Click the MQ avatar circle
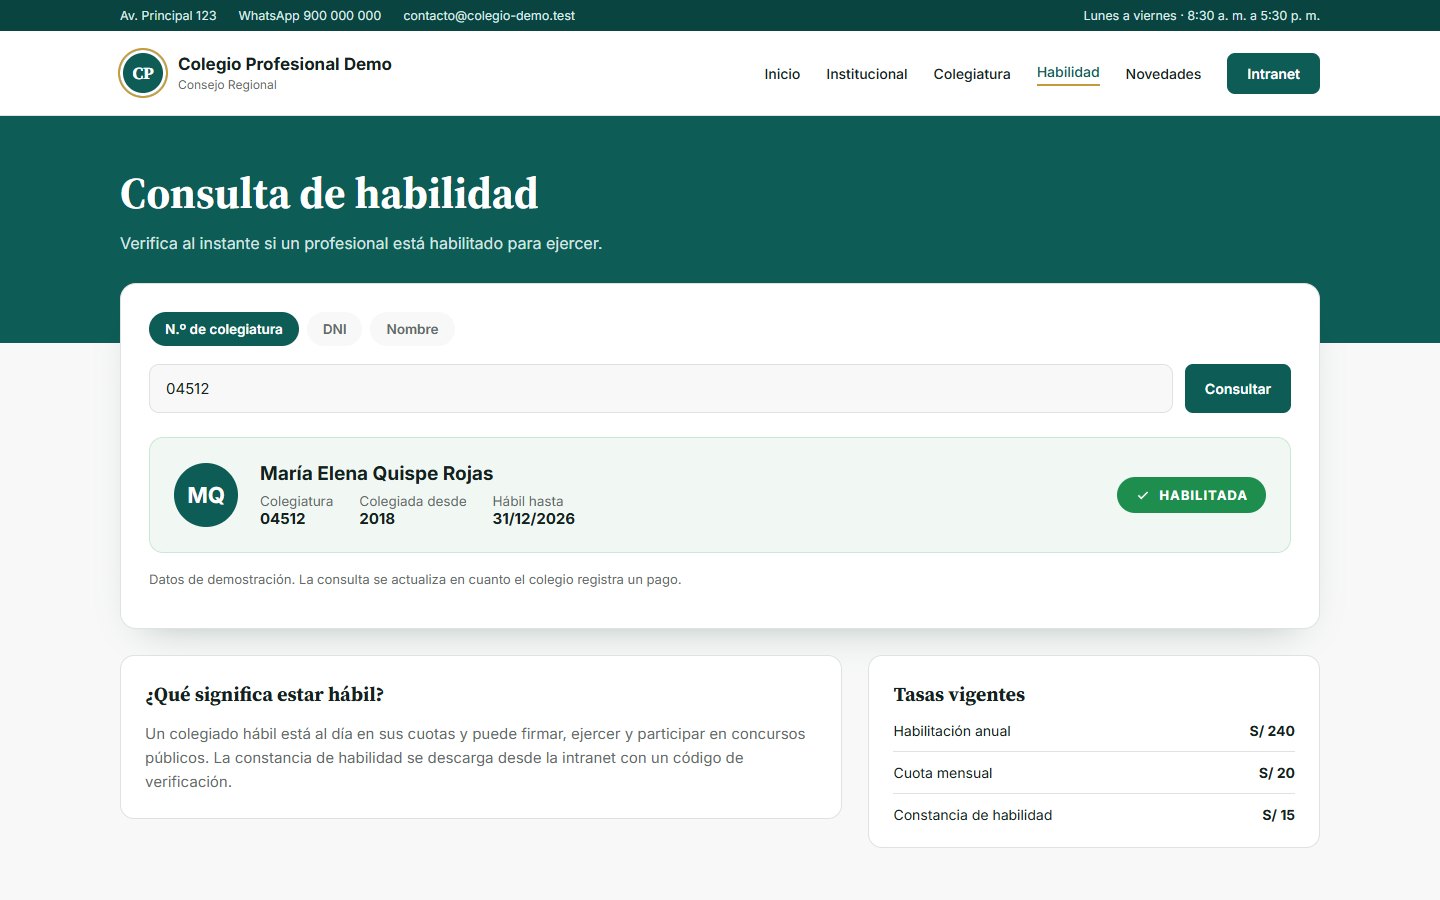 (x=206, y=495)
